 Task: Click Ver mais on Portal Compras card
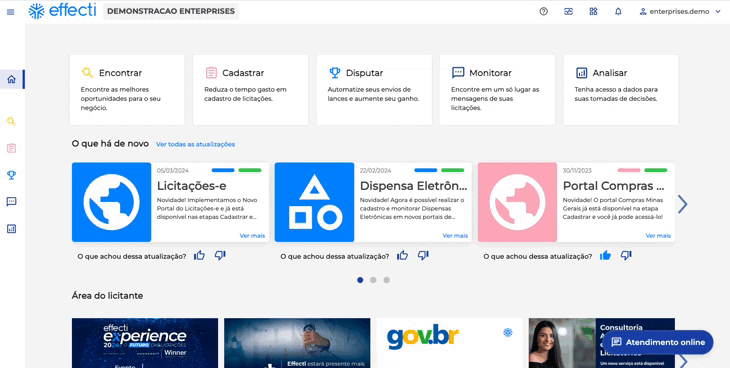click(658, 236)
